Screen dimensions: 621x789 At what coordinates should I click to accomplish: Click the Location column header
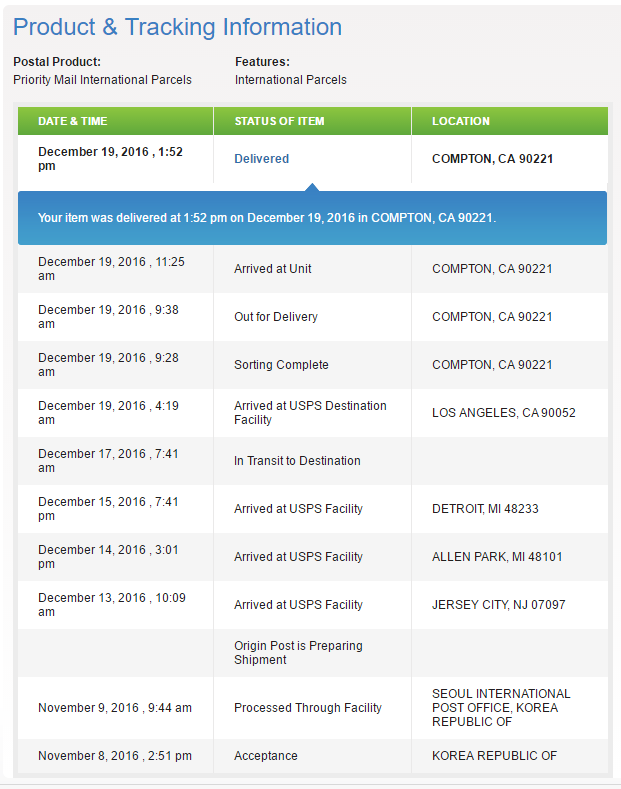point(461,121)
